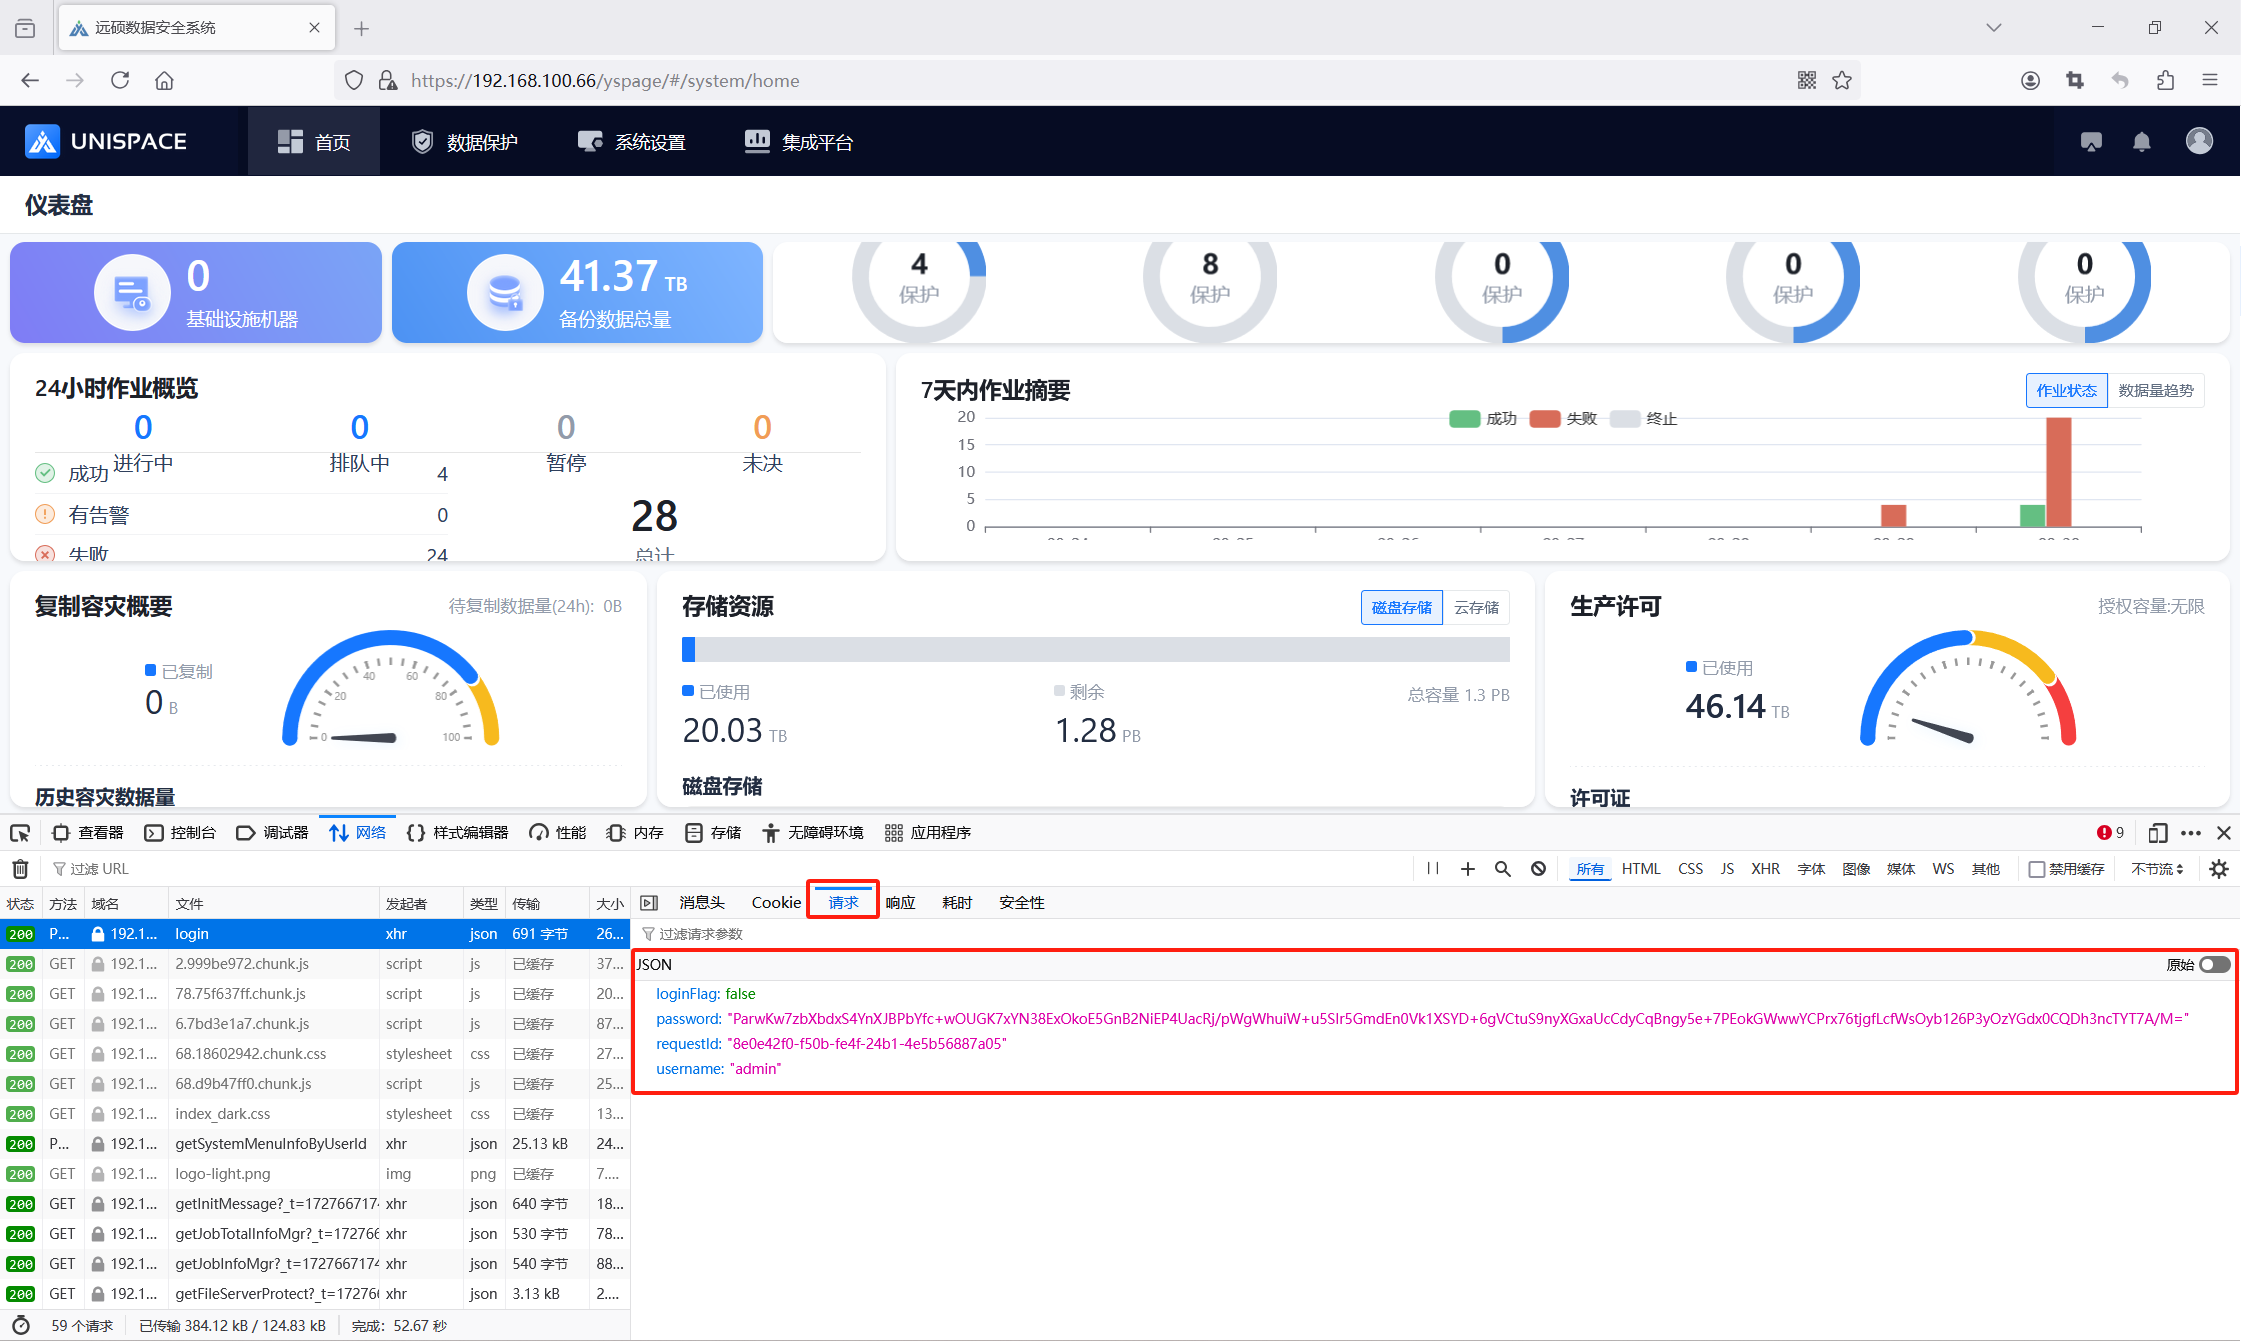Open the 响应 response tab
The height and width of the screenshot is (1341, 2241).
(x=900, y=903)
